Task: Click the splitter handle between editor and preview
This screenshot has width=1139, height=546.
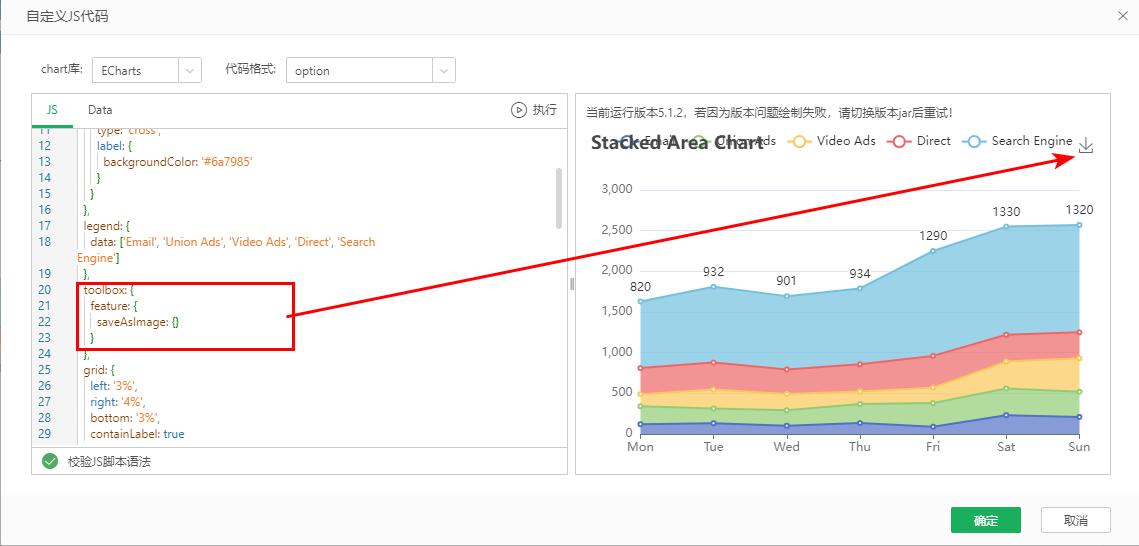Action: pyautogui.click(x=572, y=283)
